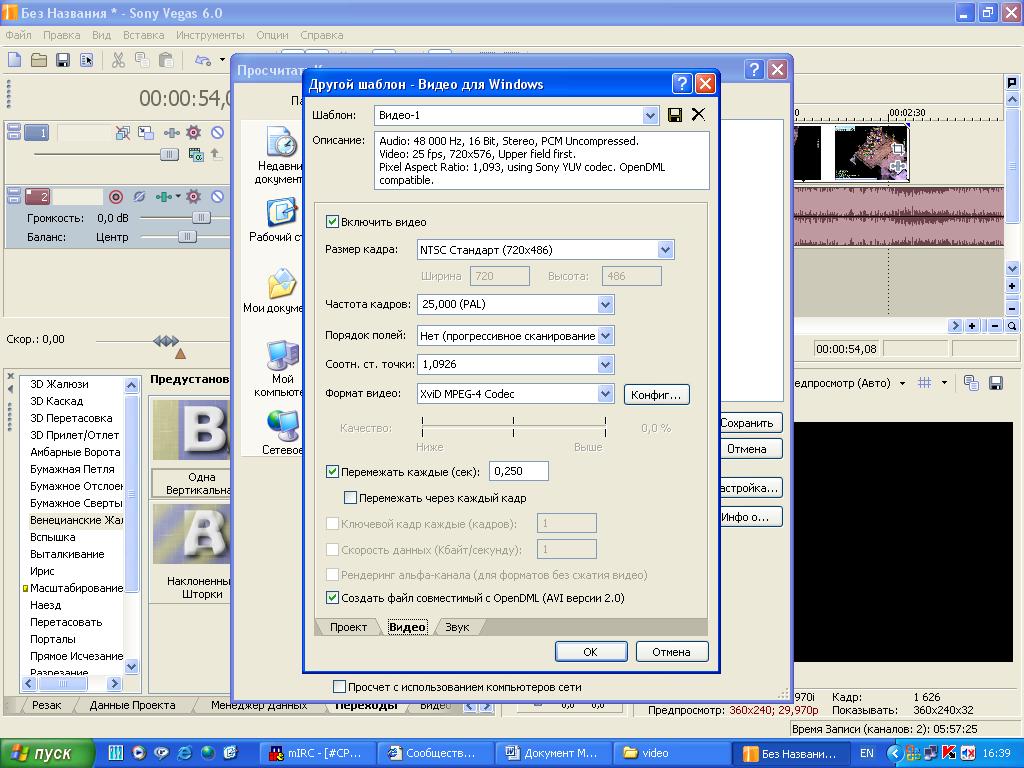Viewport: 1024px width, 768px height.
Task: Open the Файл menu
Action: 18,35
